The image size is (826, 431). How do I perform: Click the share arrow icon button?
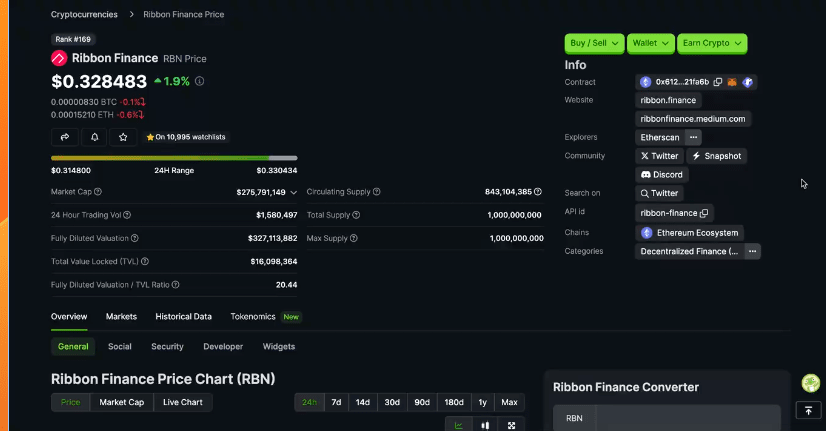pyautogui.click(x=65, y=137)
